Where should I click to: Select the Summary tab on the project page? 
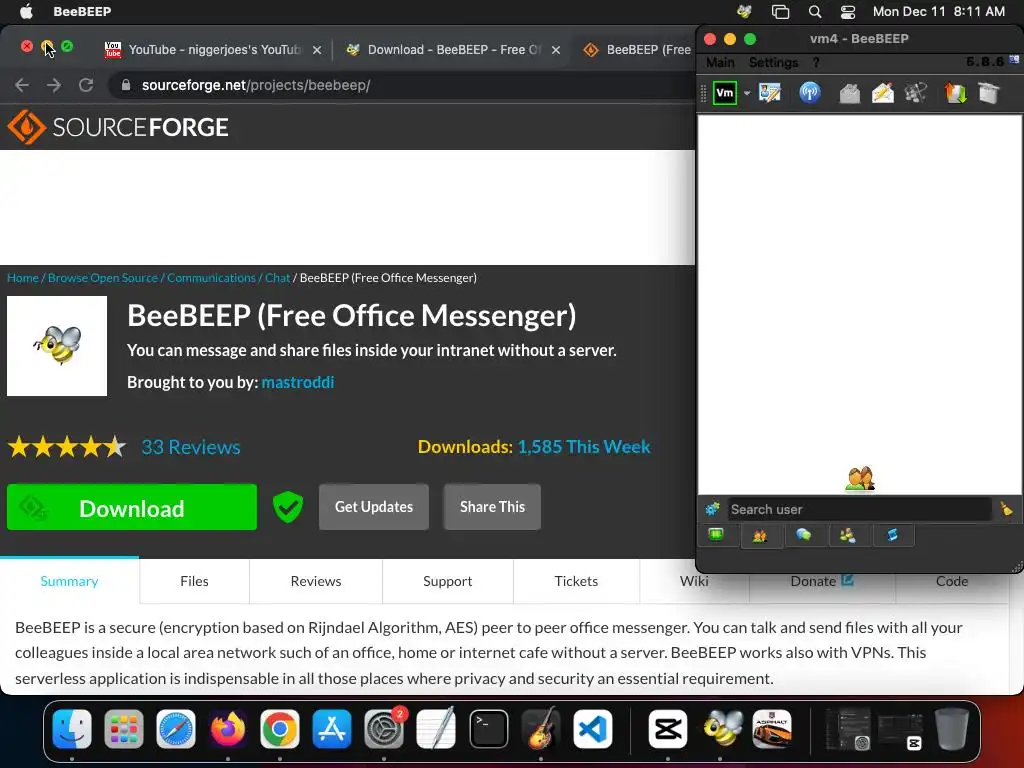point(69,581)
